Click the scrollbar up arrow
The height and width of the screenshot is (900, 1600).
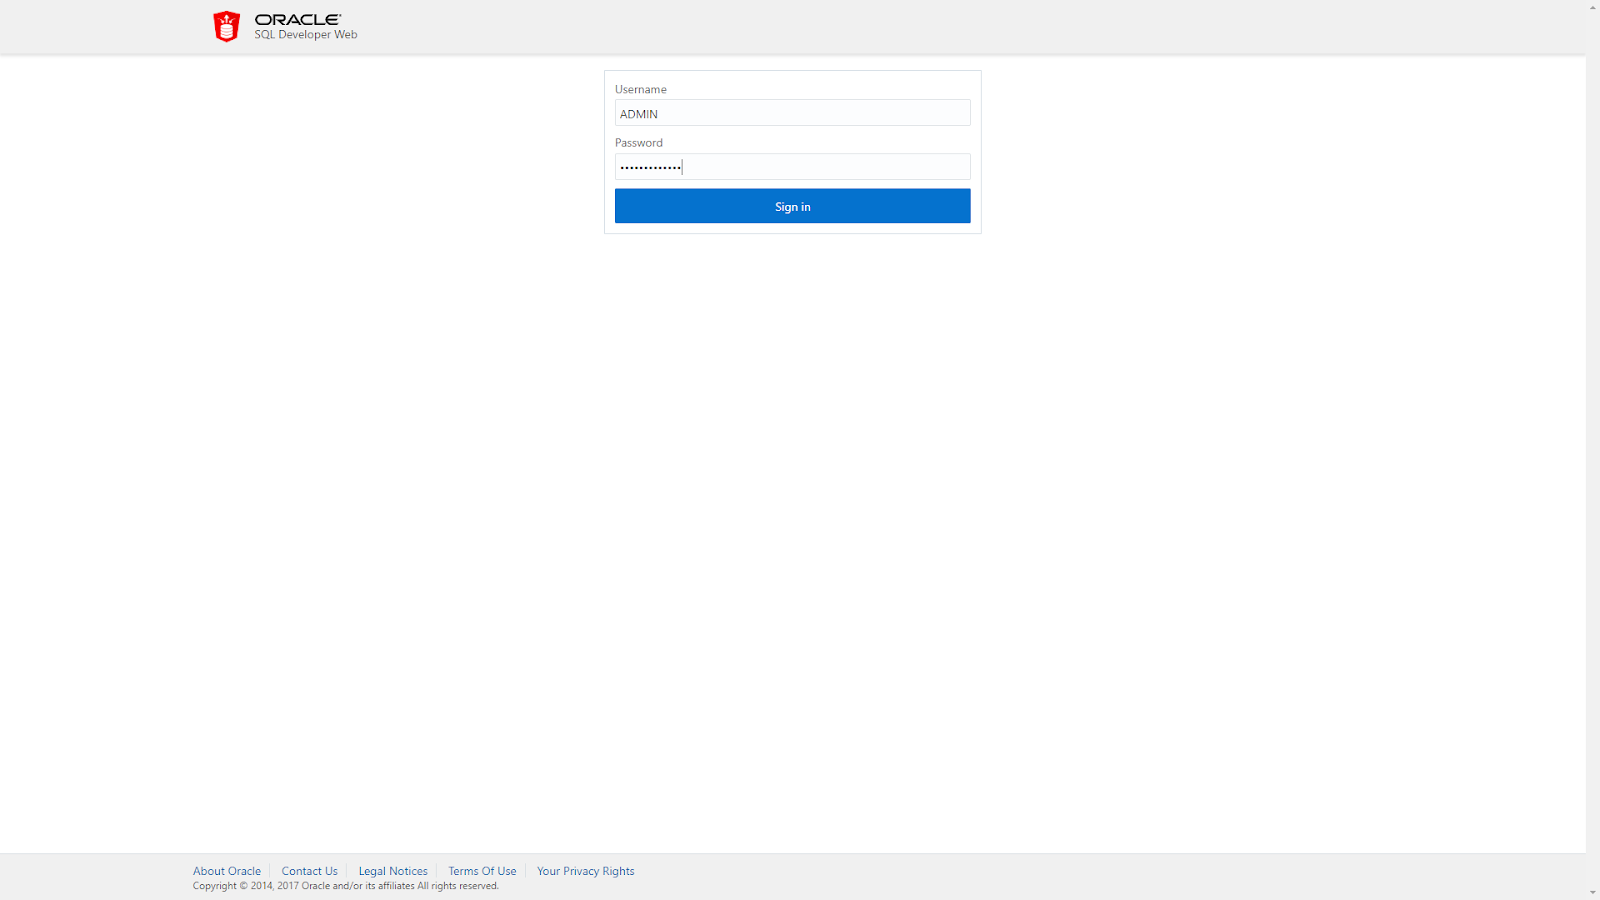[1592, 7]
